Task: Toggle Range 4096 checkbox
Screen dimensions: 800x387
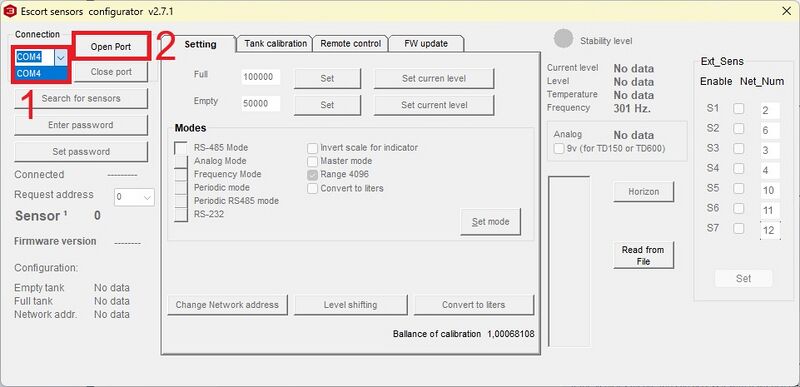Action: point(313,175)
